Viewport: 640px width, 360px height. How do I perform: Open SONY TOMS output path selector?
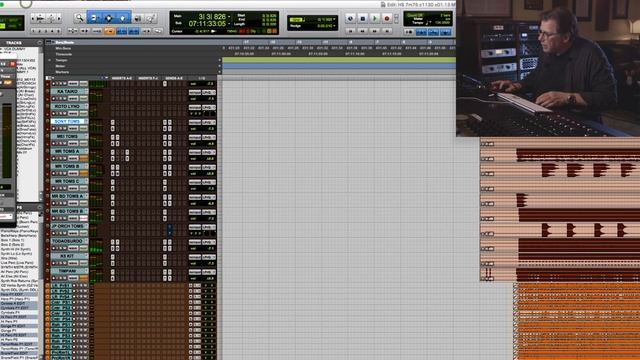tap(208, 122)
